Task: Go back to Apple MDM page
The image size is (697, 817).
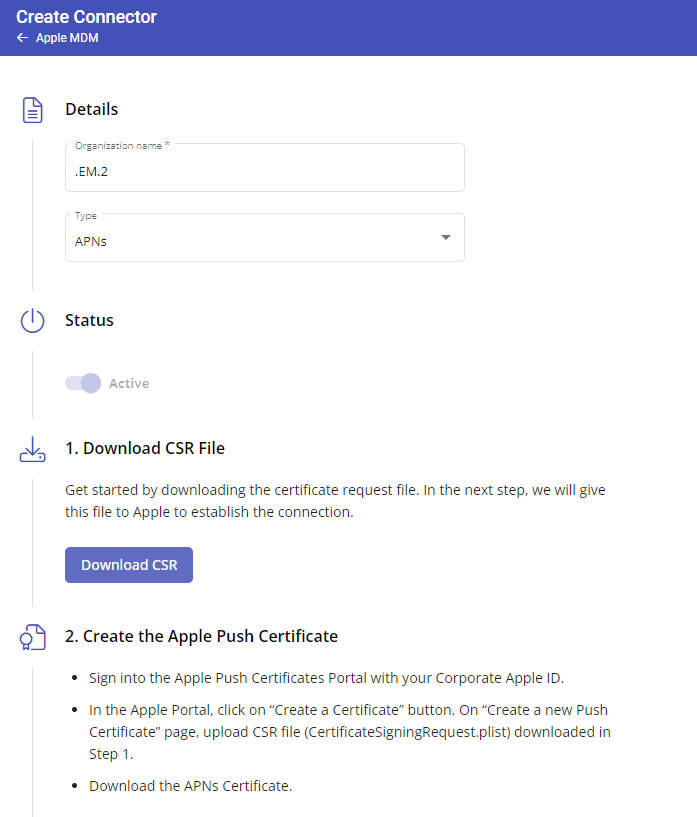Action: 67,38
